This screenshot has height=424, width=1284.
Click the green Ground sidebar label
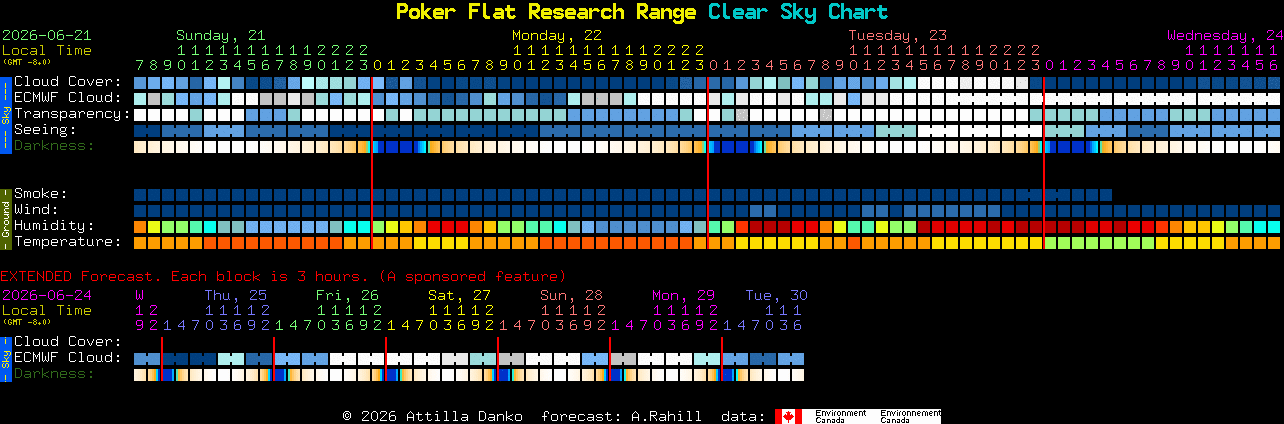click(5, 217)
